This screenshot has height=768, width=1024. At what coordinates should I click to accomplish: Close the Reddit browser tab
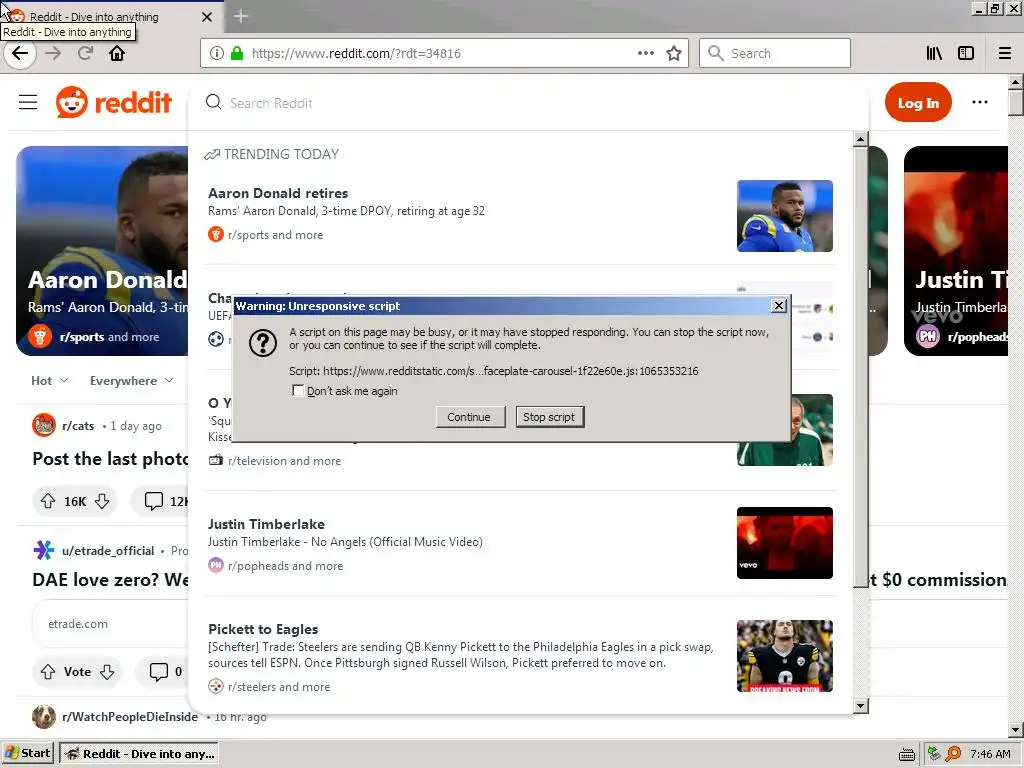pyautogui.click(x=207, y=17)
